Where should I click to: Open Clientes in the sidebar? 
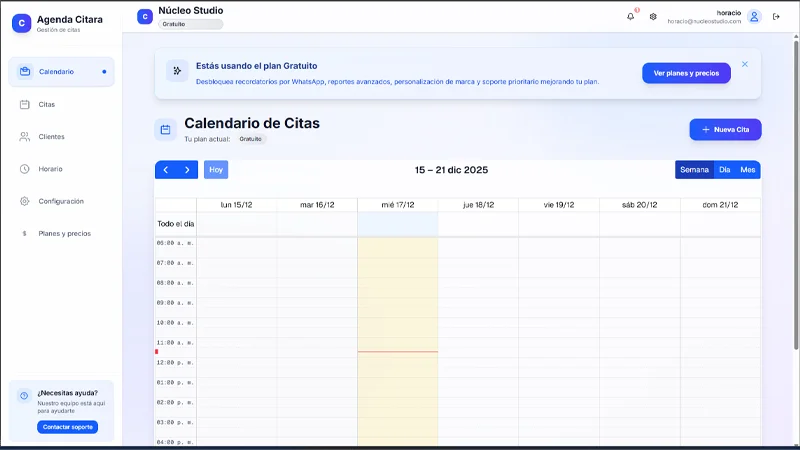click(61, 137)
